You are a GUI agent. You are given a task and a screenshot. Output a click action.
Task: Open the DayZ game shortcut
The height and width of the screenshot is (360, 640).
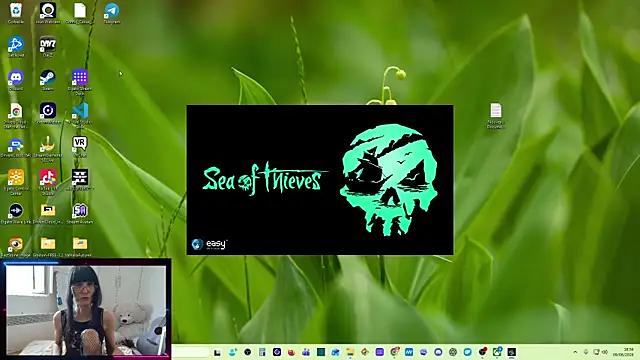coord(48,46)
